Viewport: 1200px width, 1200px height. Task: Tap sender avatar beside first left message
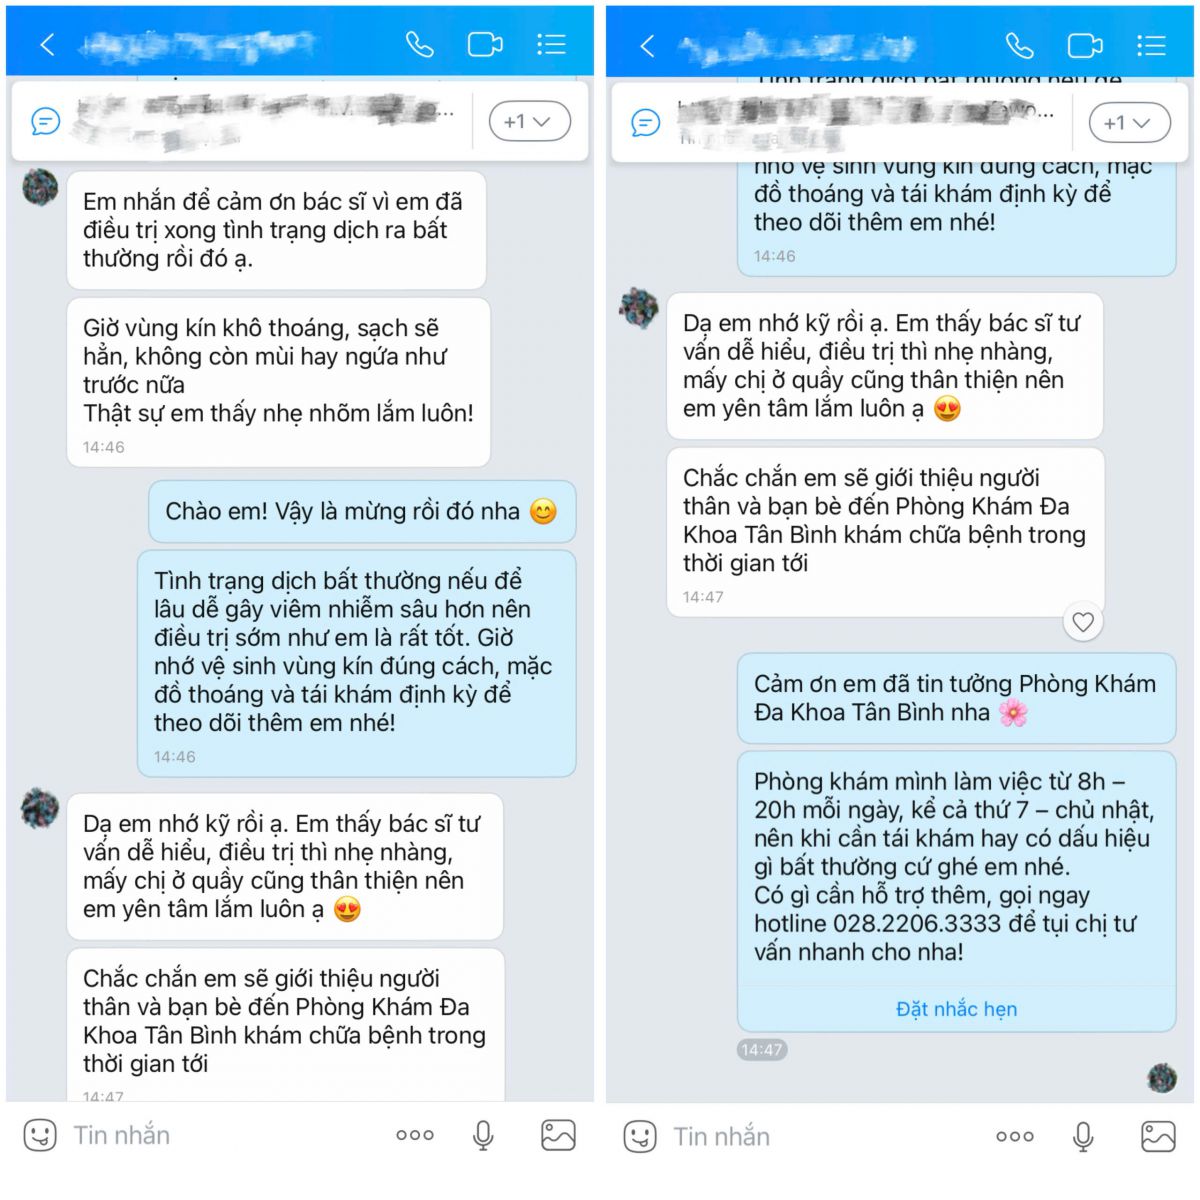pyautogui.click(x=41, y=187)
